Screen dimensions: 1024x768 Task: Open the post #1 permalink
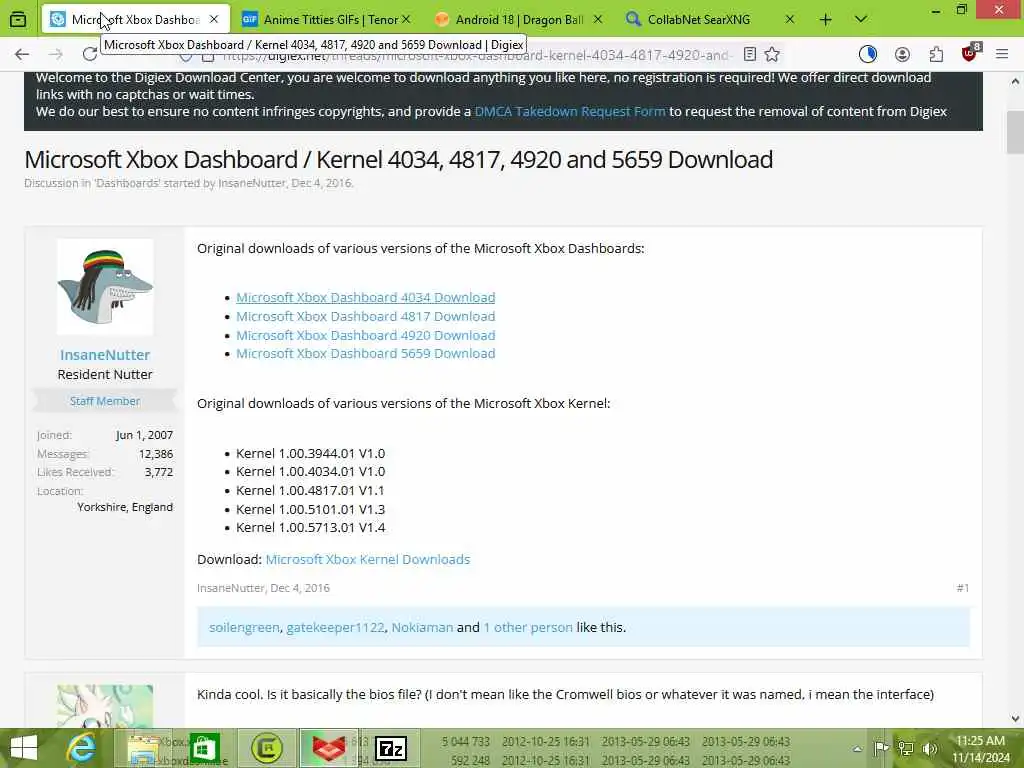[963, 588]
